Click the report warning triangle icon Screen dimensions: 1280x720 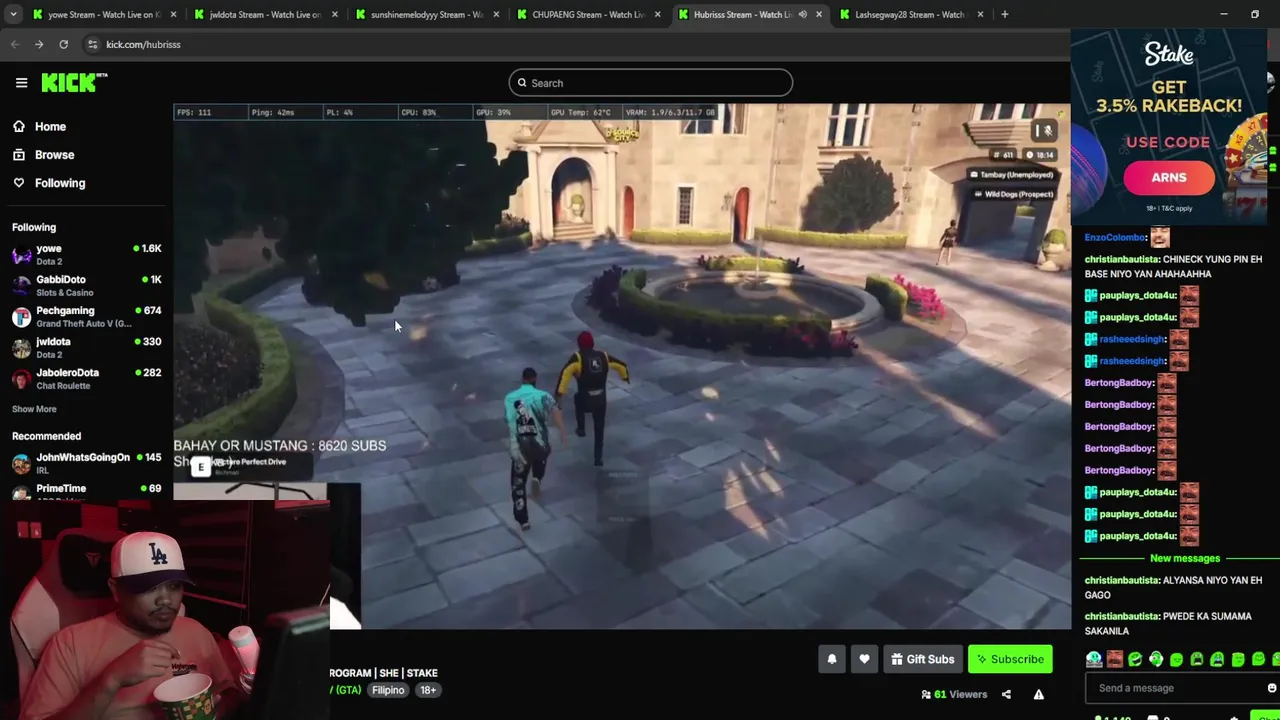pos(1038,694)
